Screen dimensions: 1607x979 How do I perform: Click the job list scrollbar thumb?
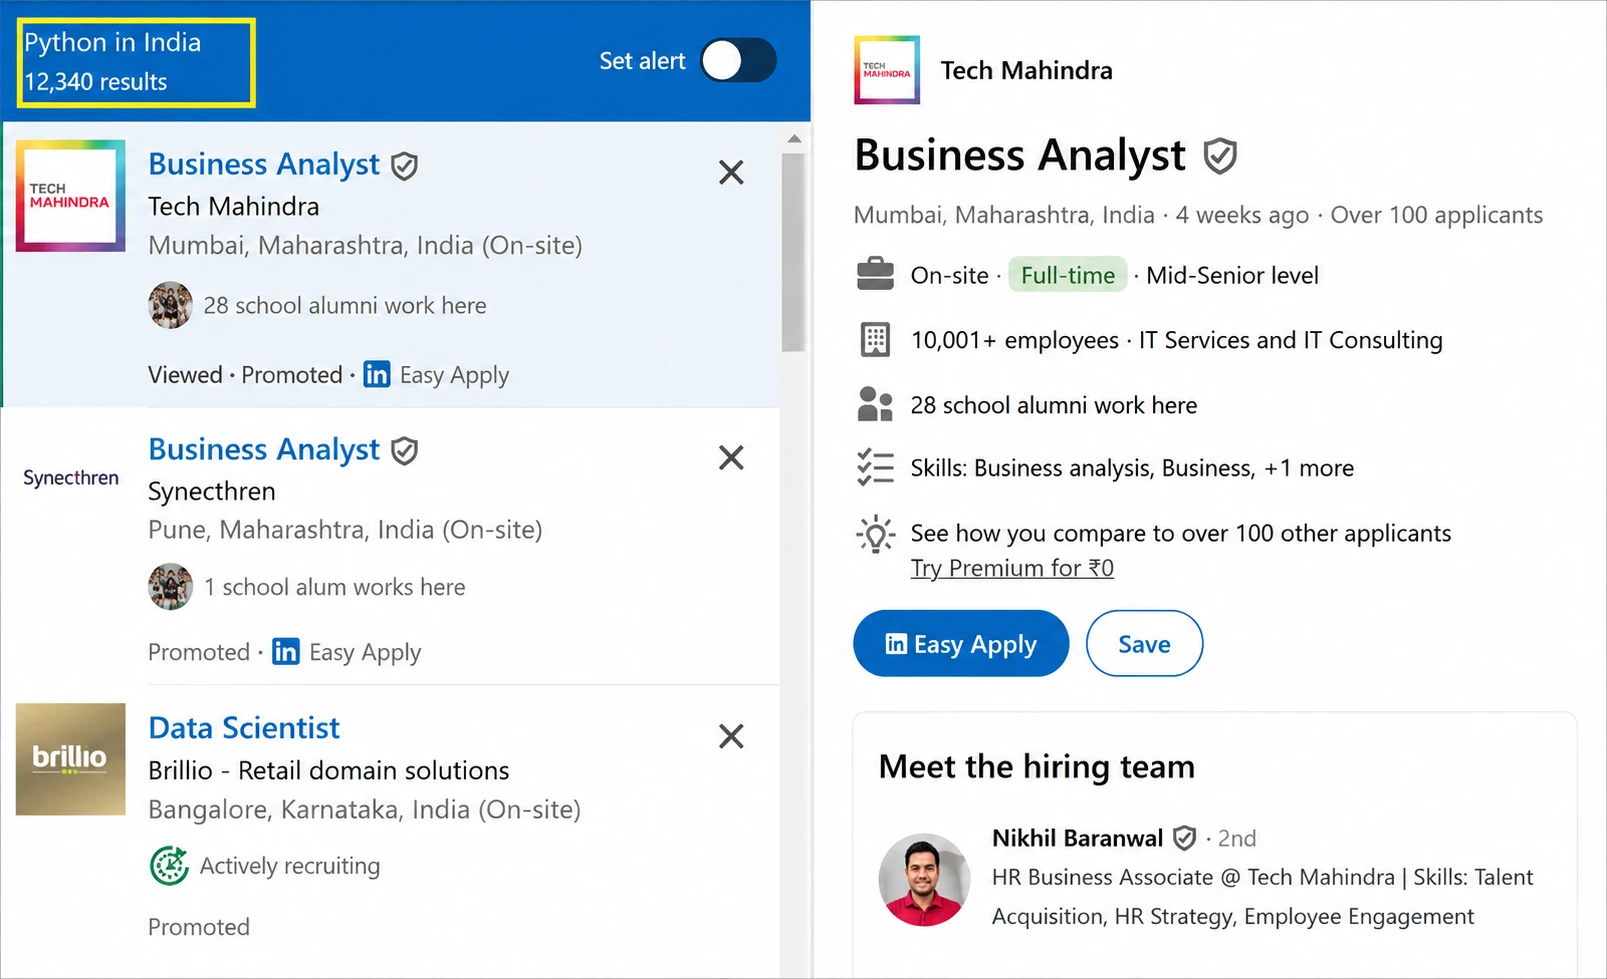click(794, 252)
